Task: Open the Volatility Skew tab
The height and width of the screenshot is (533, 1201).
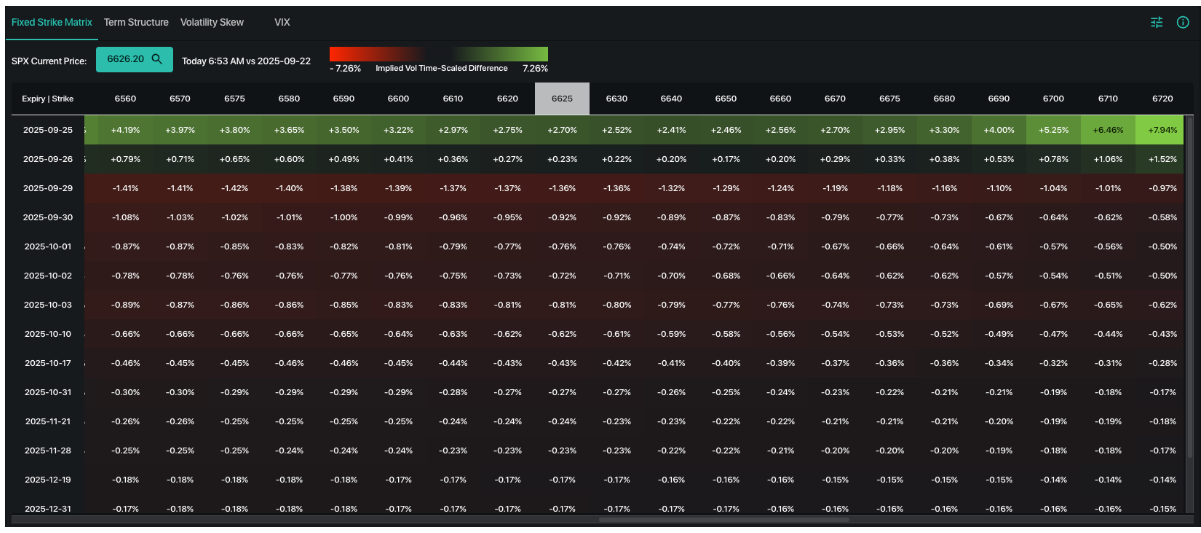Action: (x=212, y=22)
